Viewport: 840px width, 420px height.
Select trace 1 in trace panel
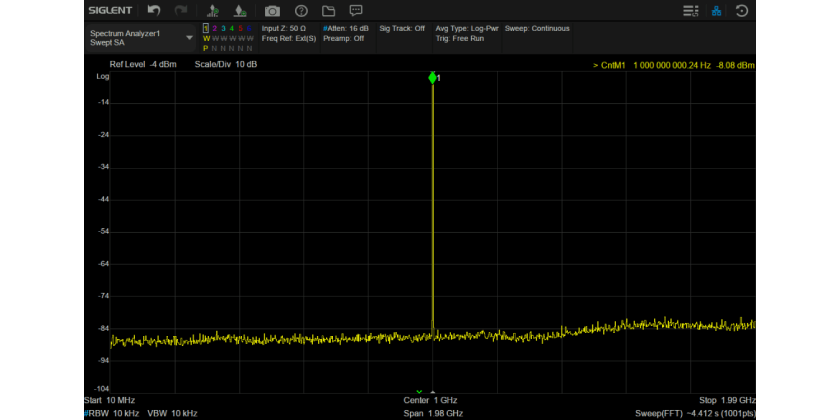206,29
